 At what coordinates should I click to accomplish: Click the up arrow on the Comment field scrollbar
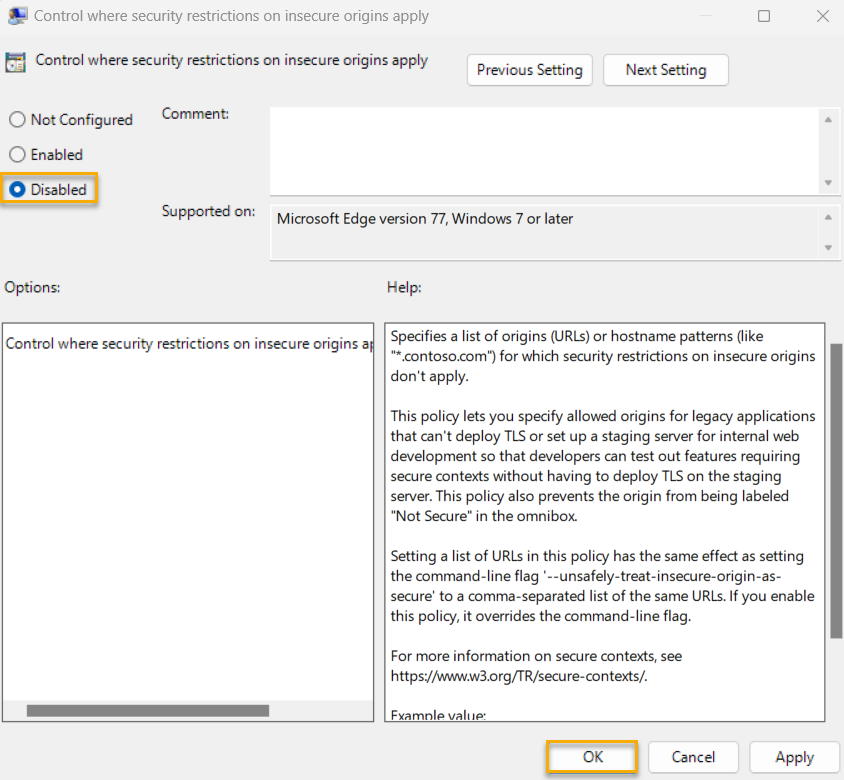[830, 118]
